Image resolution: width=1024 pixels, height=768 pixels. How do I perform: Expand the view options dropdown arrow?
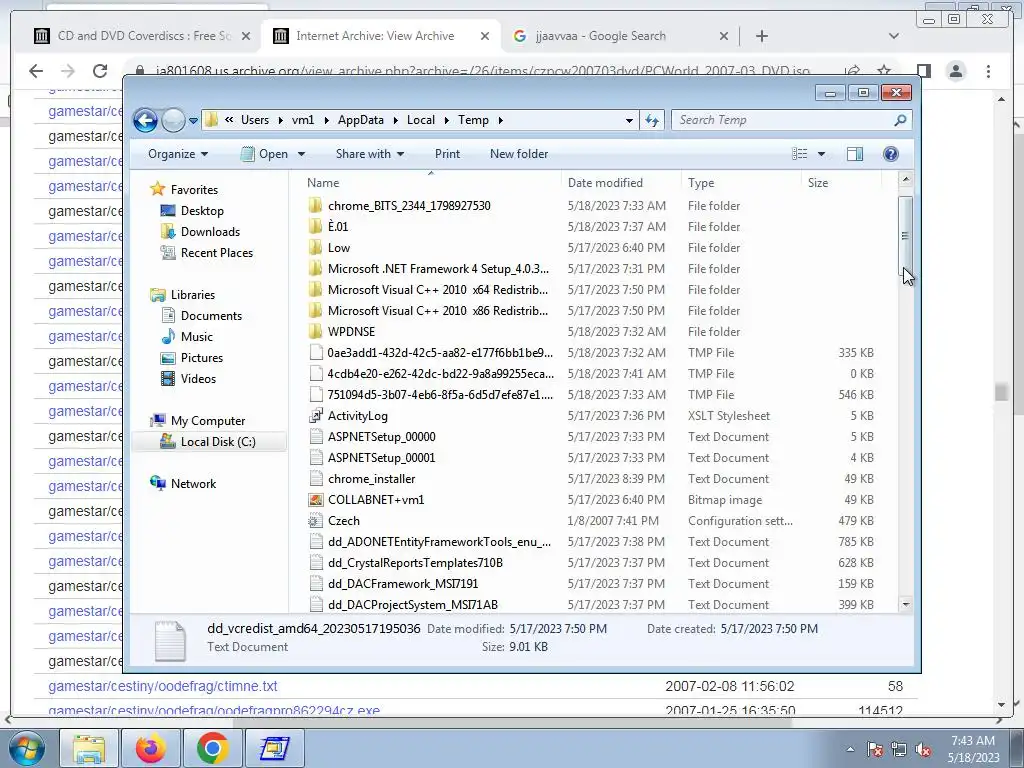[822, 154]
